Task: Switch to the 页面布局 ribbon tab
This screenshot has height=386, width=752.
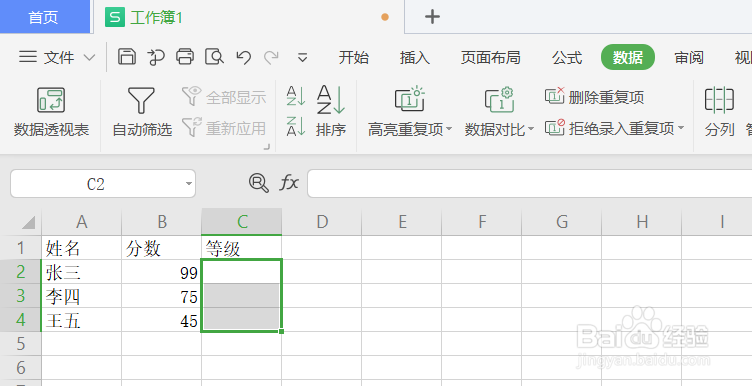Action: [x=491, y=58]
